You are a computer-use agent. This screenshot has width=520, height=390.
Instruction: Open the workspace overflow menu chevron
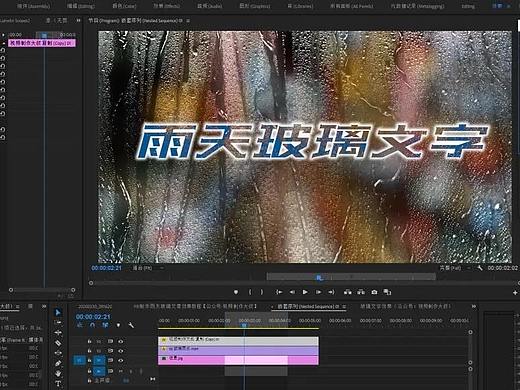pyautogui.click(x=509, y=6)
